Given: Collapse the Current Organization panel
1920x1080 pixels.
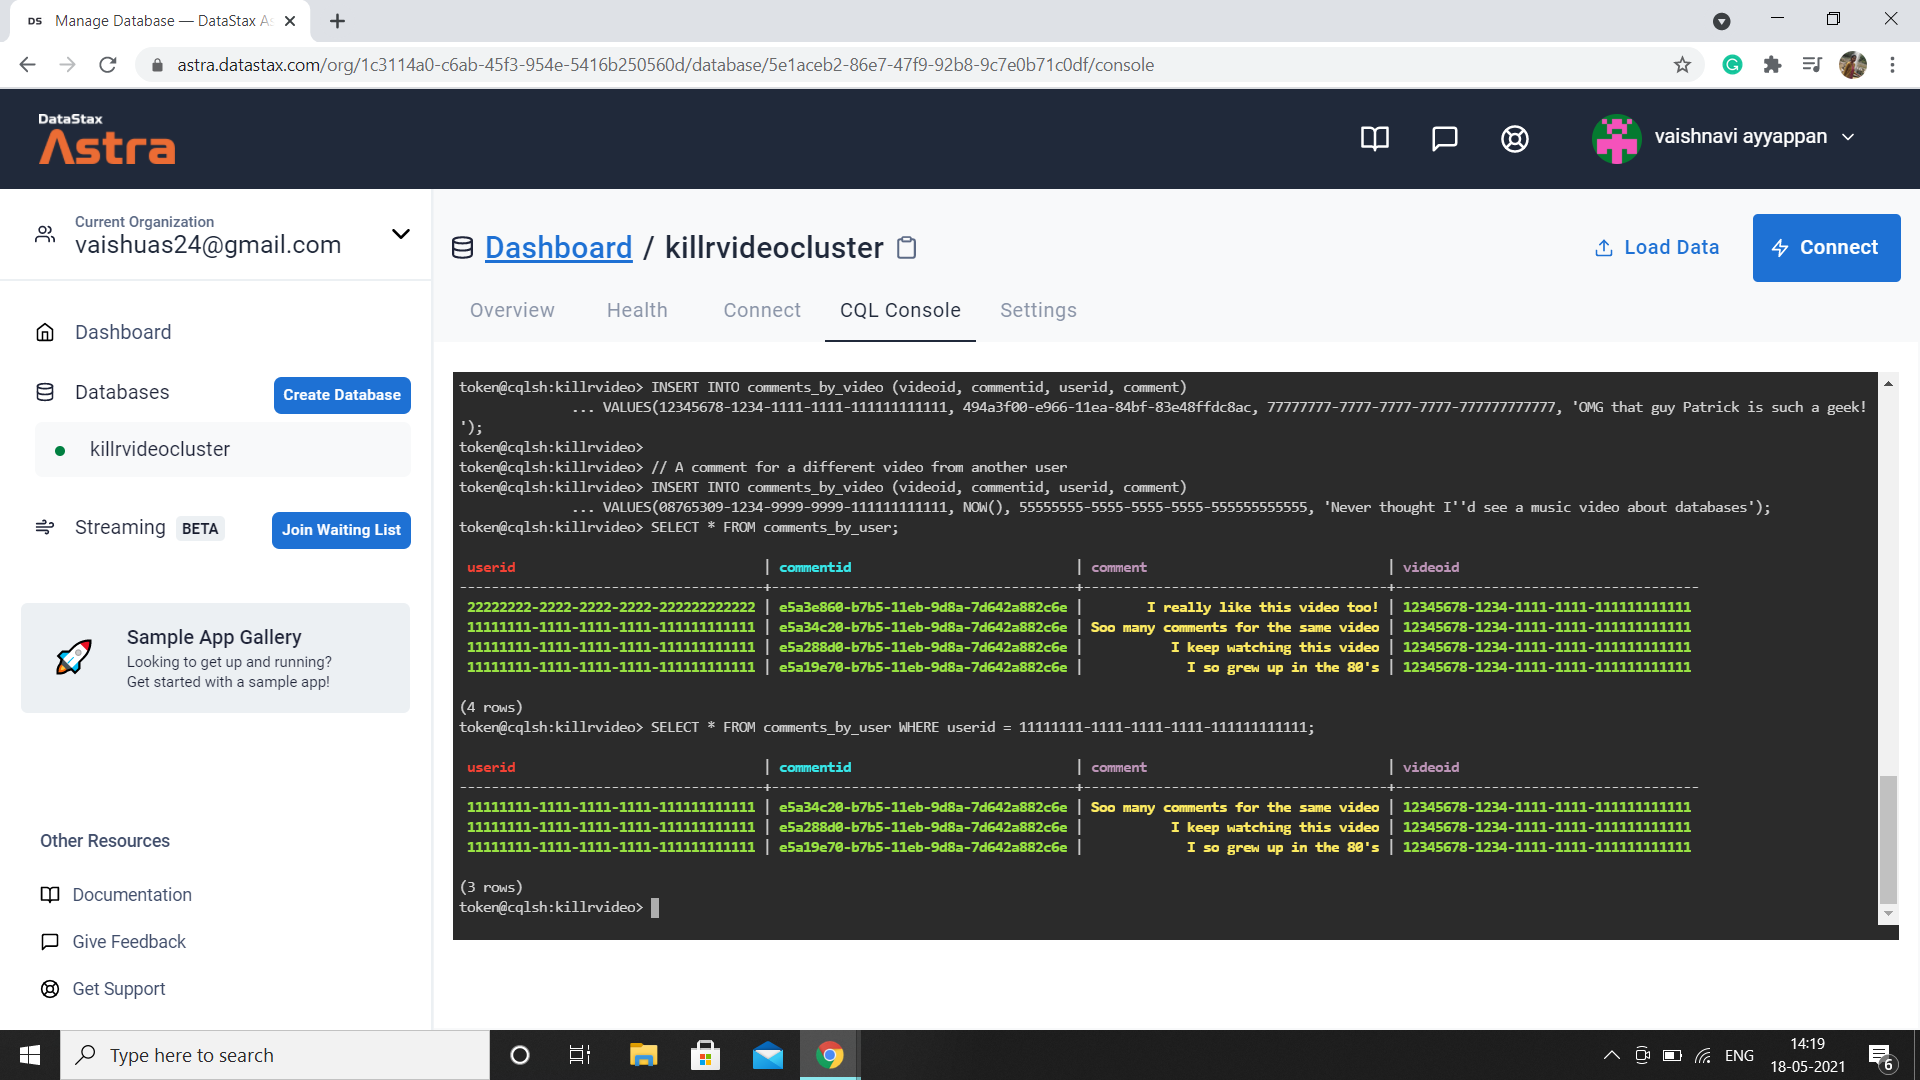Looking at the screenshot, I should tap(401, 234).
